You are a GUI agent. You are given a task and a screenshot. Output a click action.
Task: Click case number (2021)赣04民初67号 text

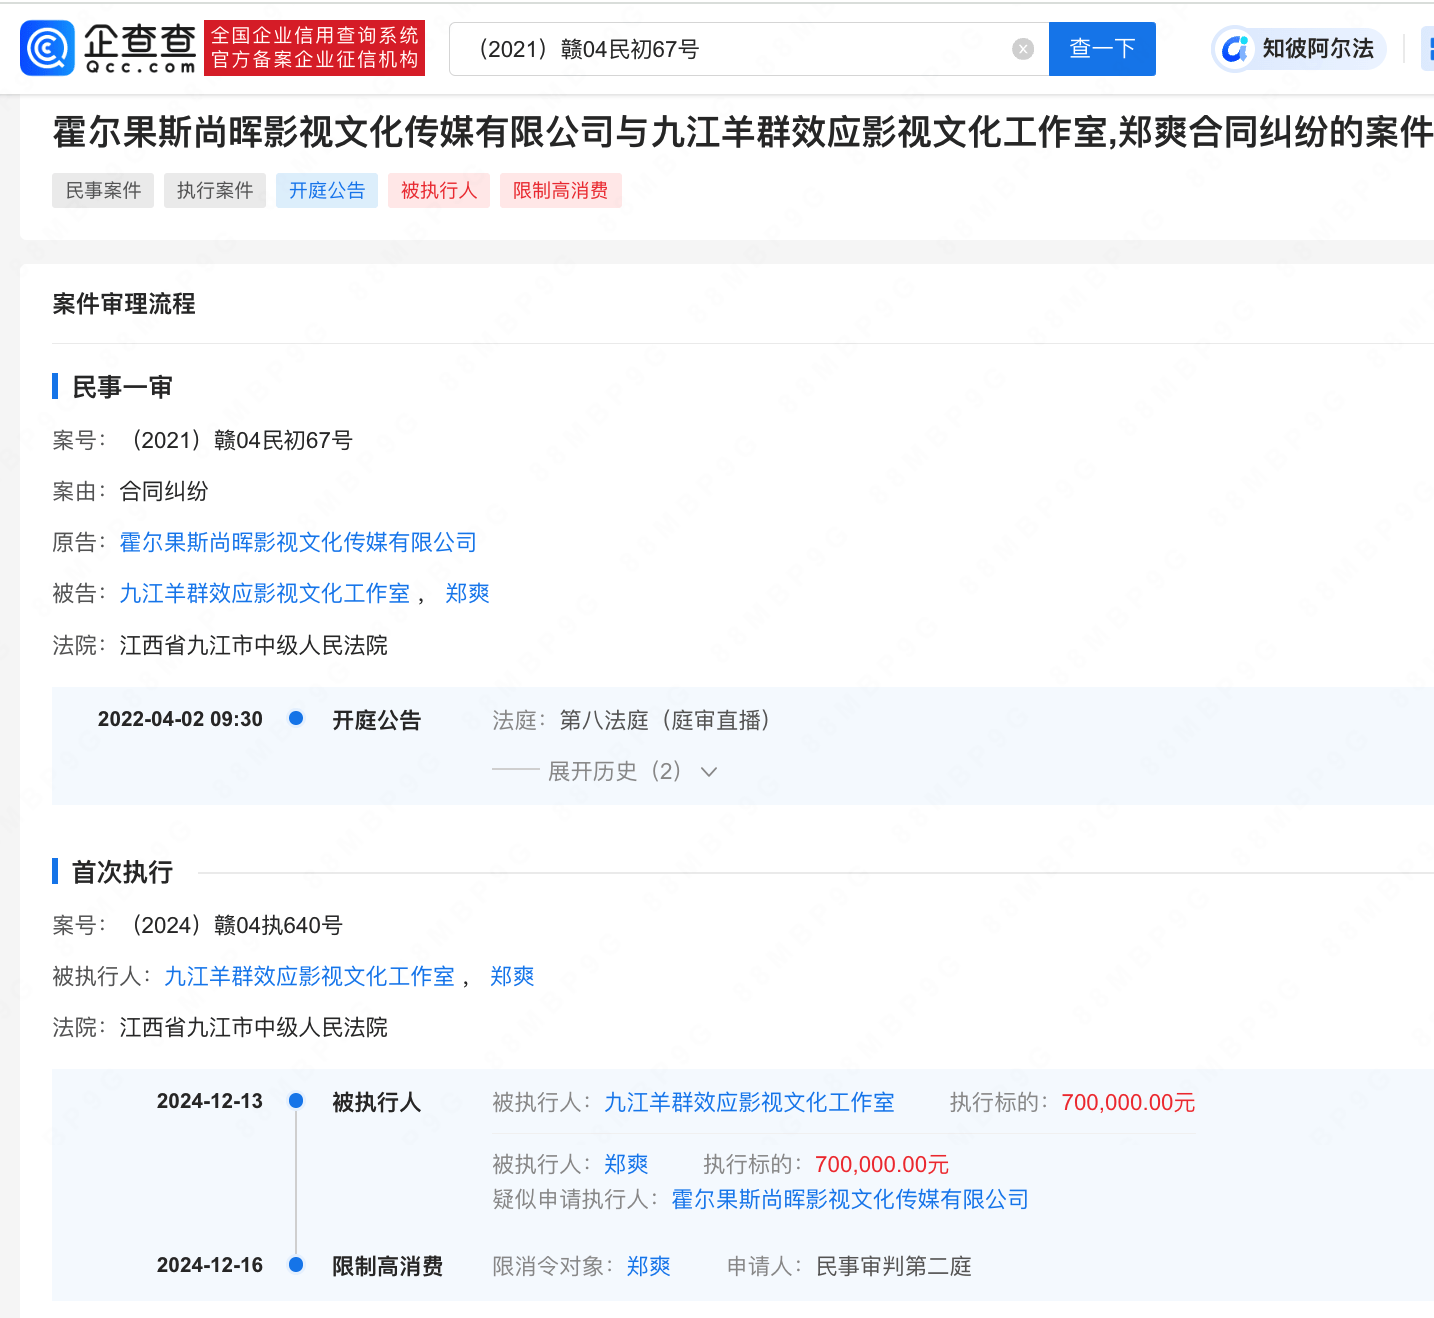tap(237, 440)
